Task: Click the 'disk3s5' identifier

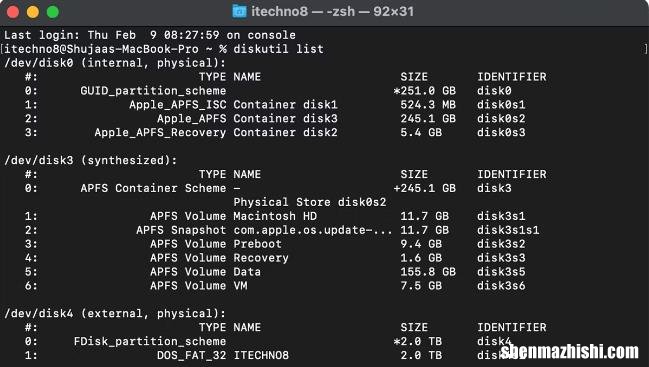Action: click(501, 272)
